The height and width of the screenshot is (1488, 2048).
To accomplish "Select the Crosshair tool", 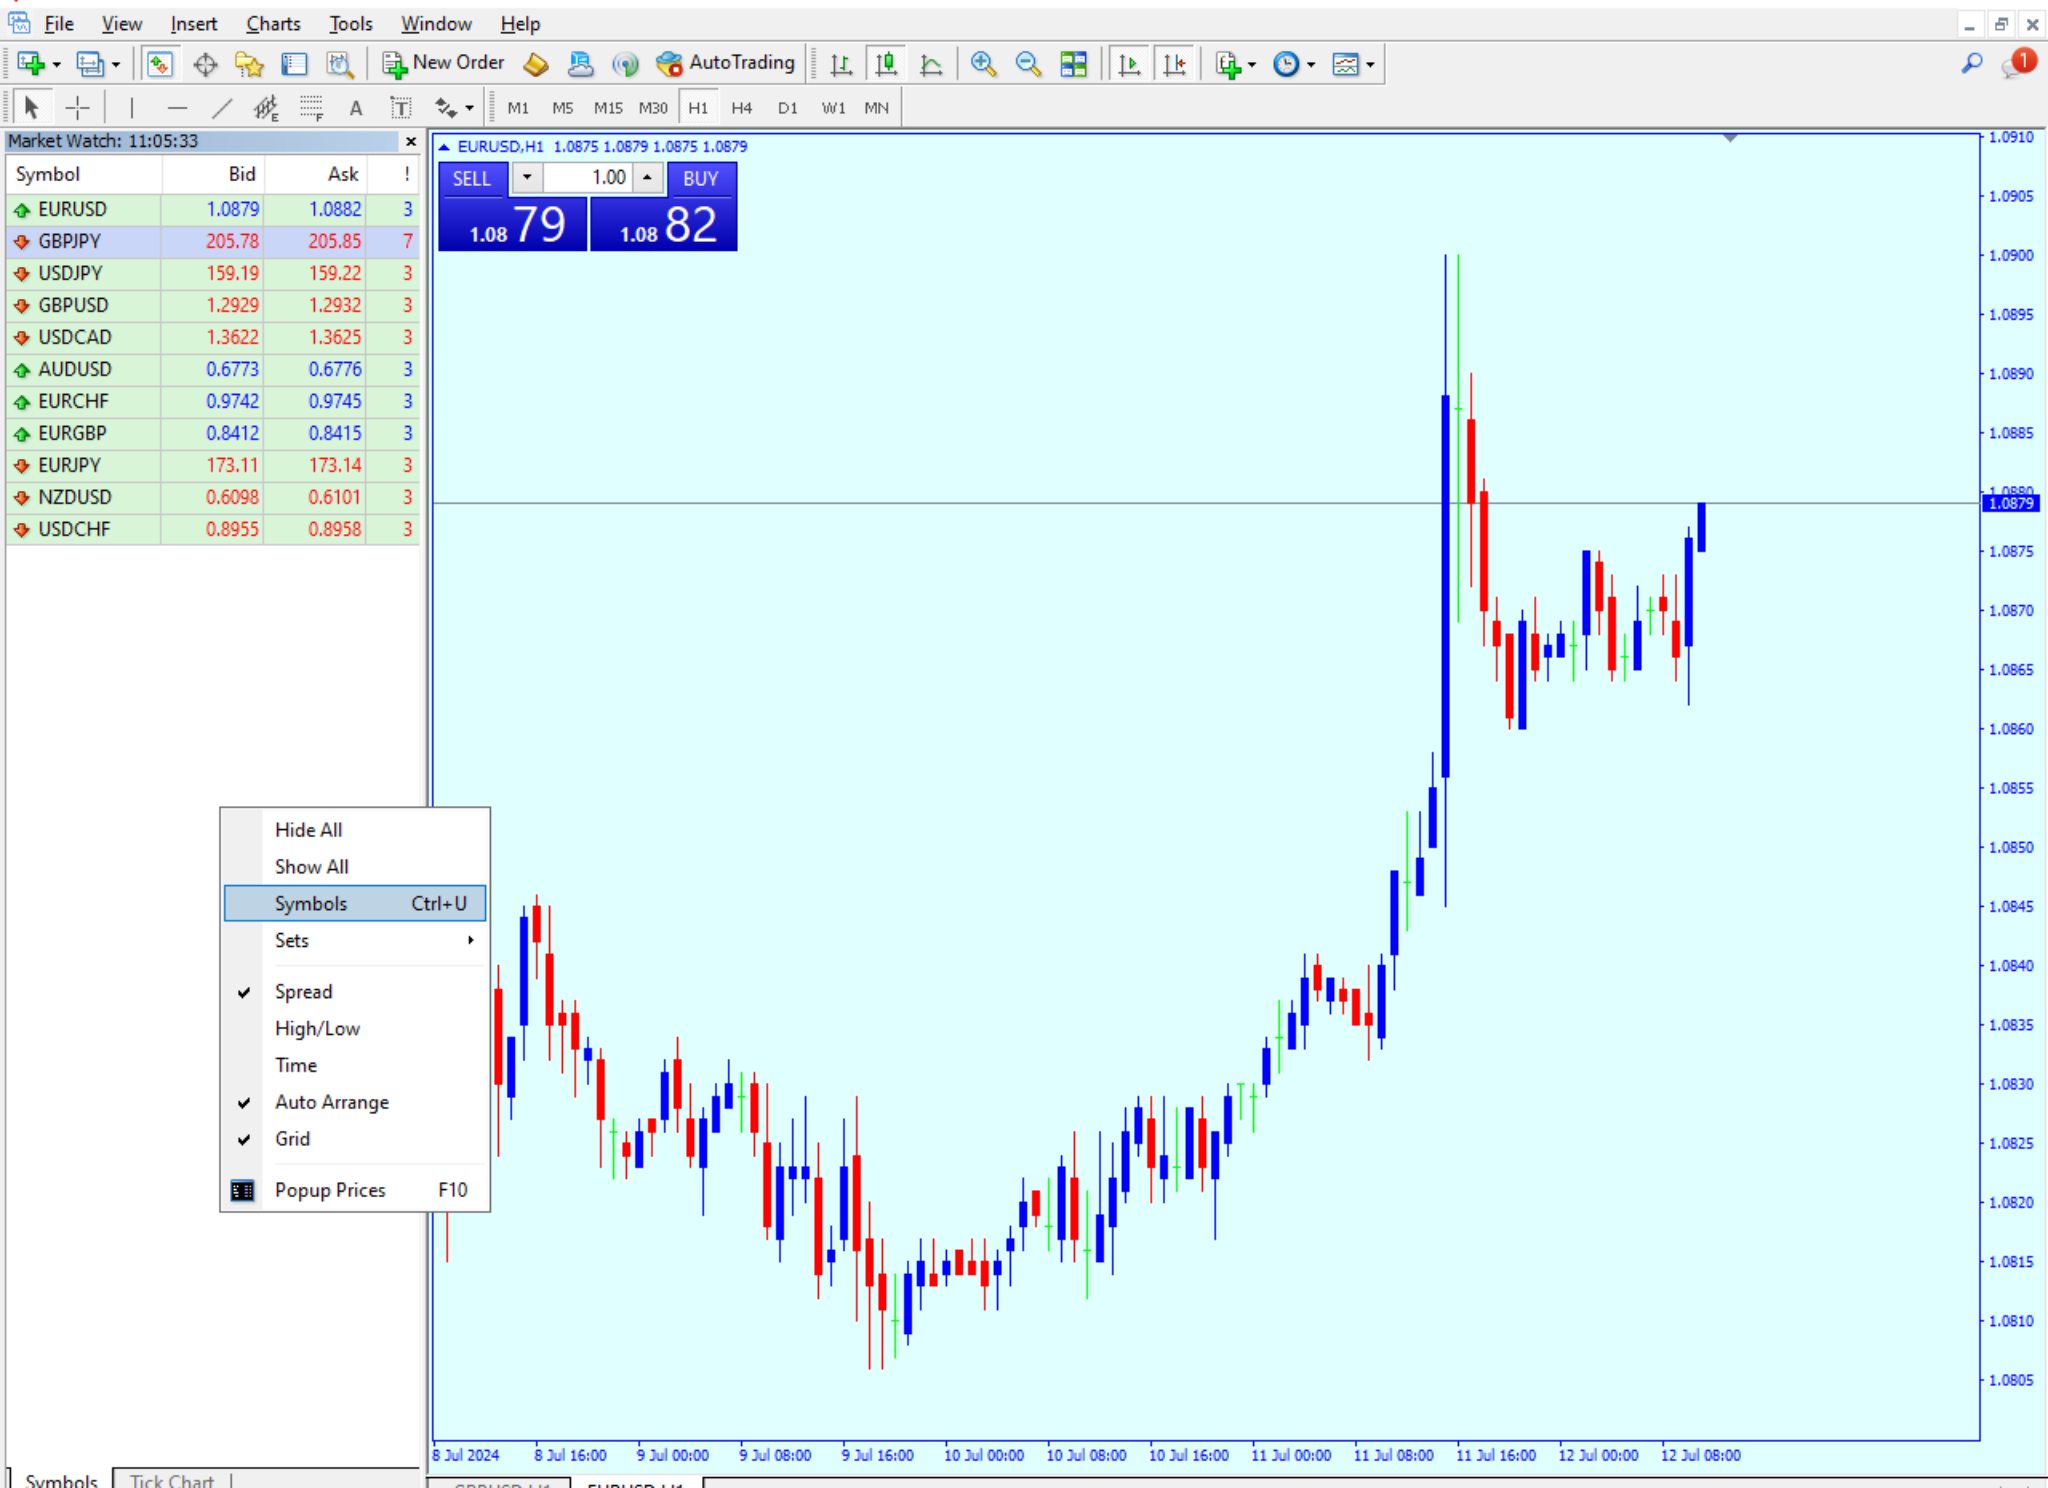I will point(77,107).
